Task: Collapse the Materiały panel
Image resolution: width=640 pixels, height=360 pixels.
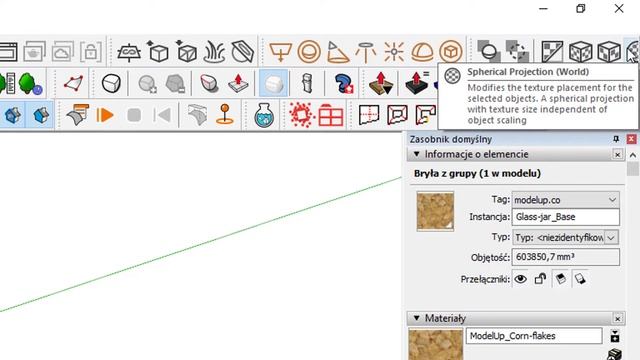Action: [x=416, y=318]
